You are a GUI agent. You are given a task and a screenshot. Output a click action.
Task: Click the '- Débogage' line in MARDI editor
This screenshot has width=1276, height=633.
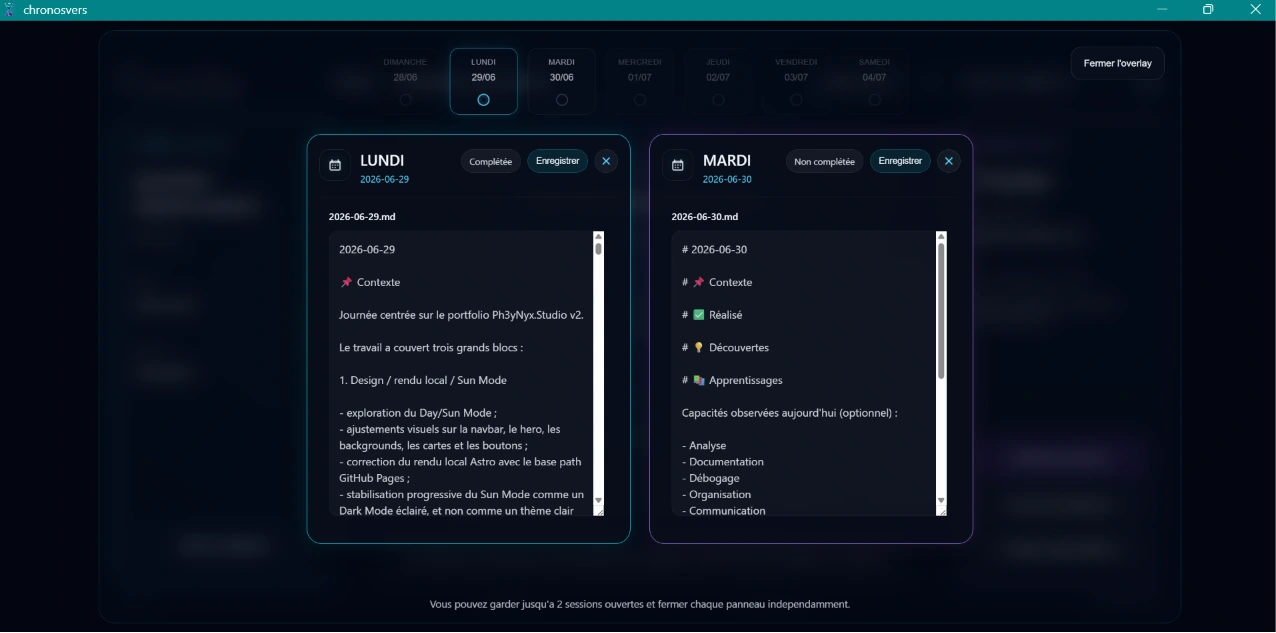pos(711,478)
